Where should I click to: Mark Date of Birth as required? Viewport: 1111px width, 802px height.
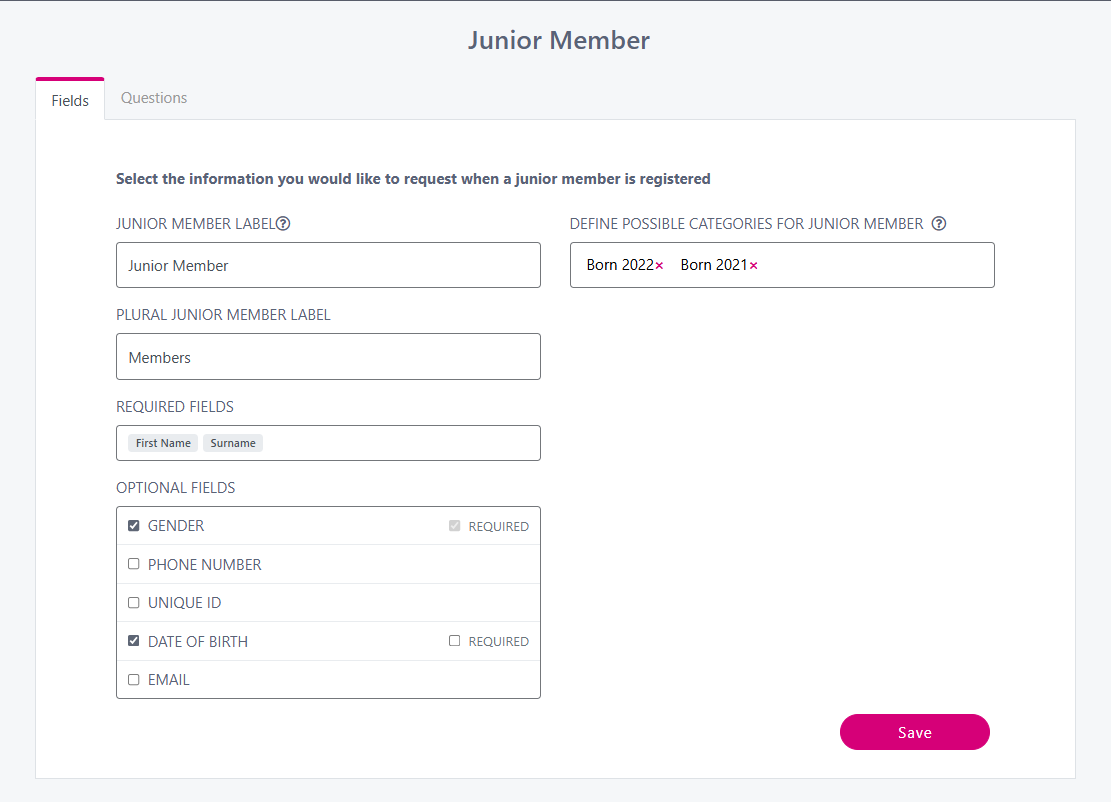click(454, 641)
